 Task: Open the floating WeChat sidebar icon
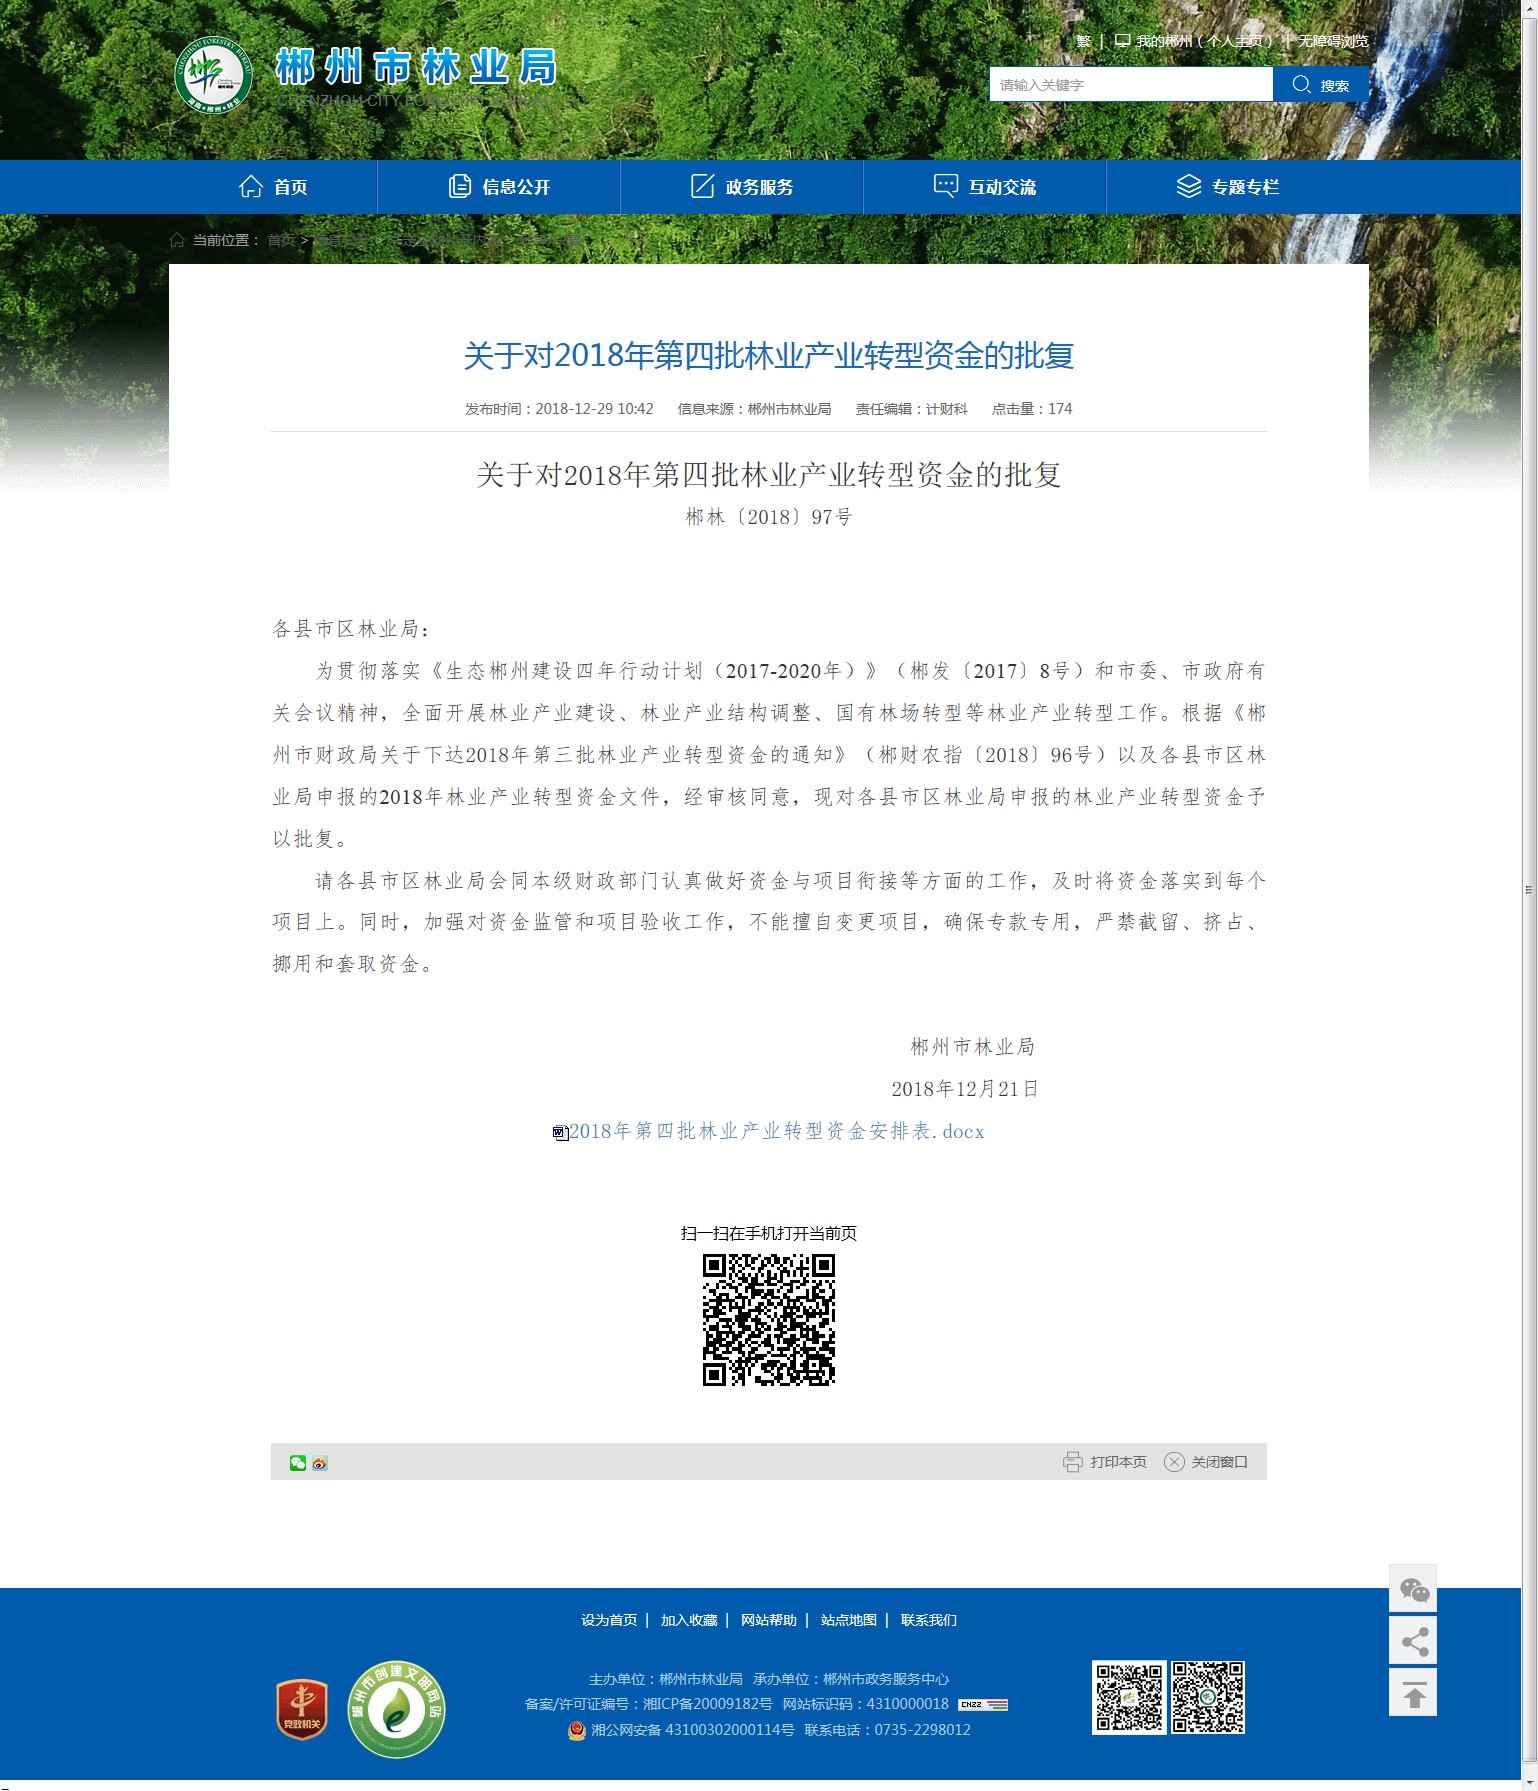[x=1413, y=1589]
